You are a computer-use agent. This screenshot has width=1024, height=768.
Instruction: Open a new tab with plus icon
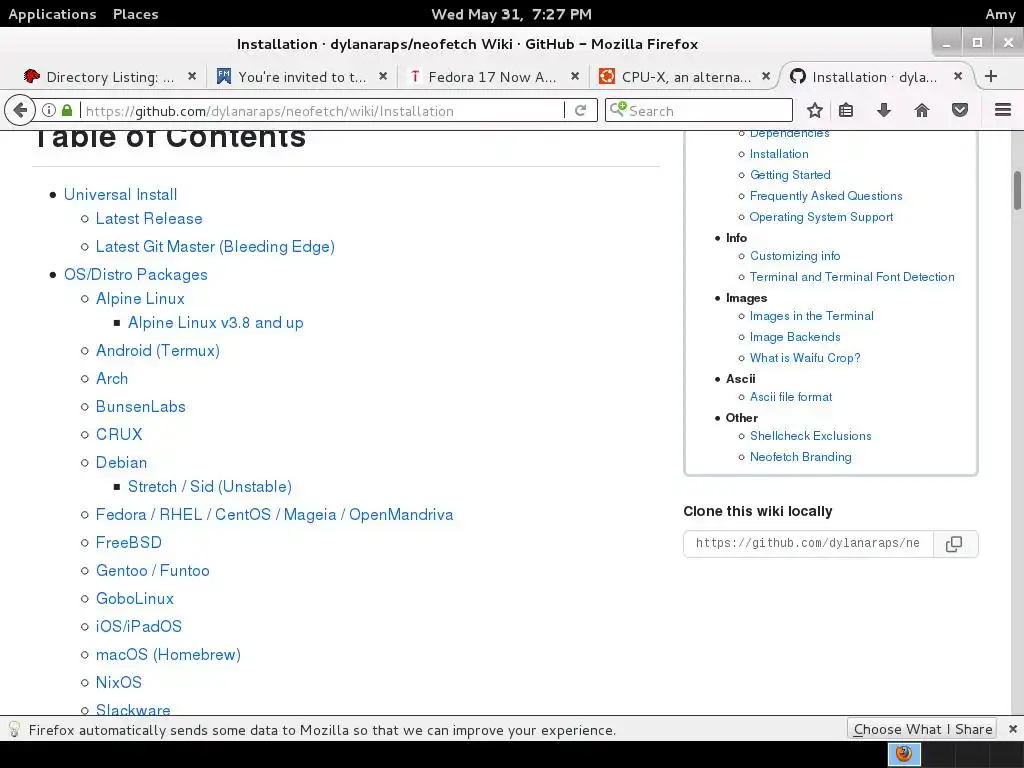(991, 76)
